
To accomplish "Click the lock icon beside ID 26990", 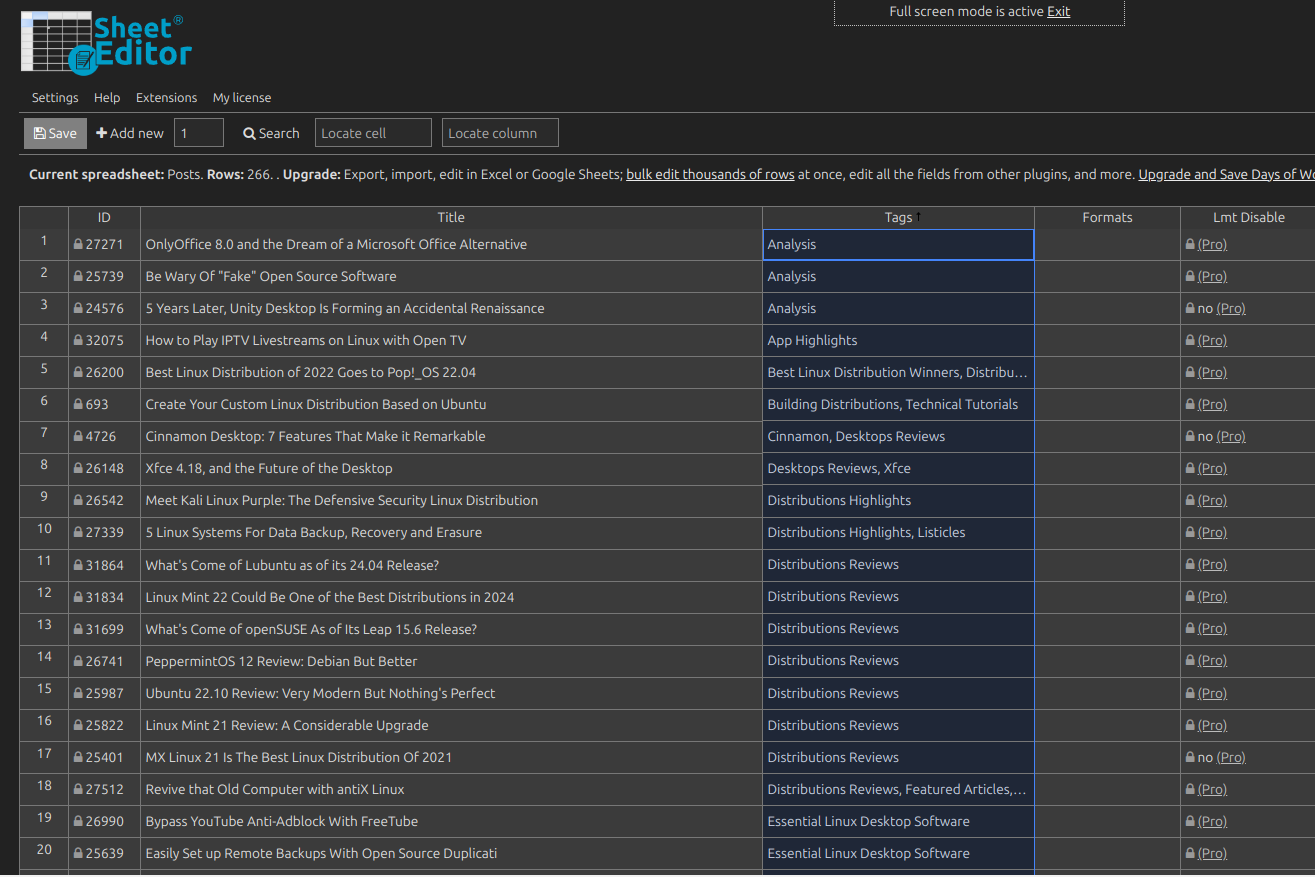I will 78,822.
